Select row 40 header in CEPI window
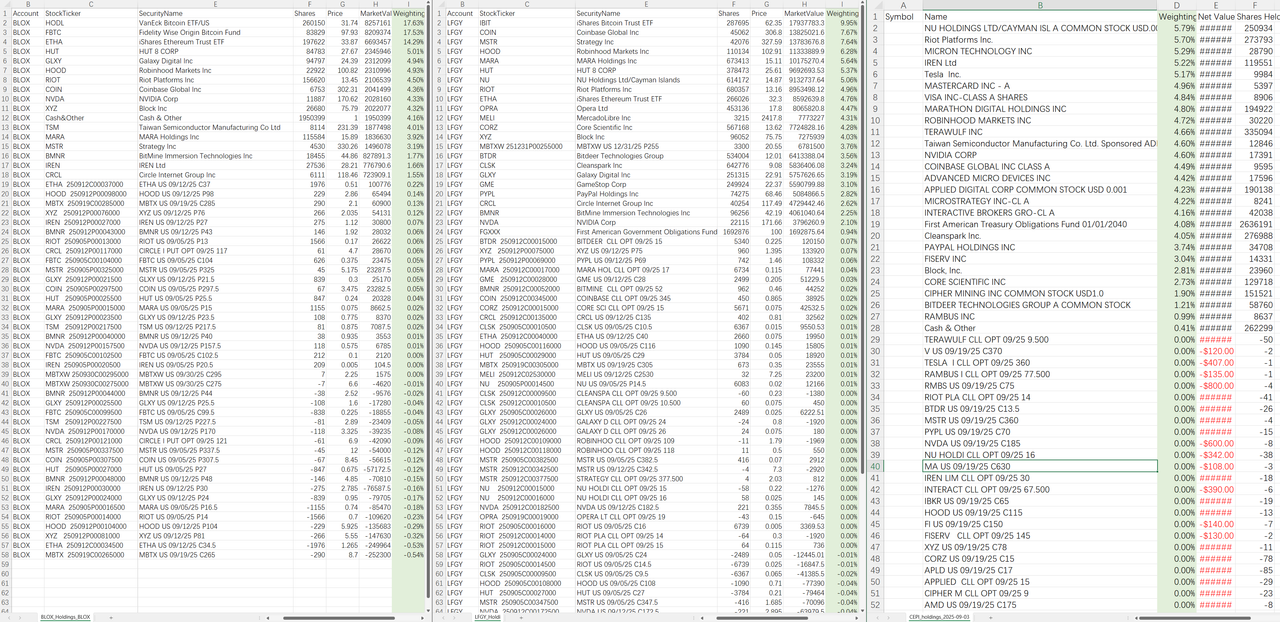 (x=875, y=466)
